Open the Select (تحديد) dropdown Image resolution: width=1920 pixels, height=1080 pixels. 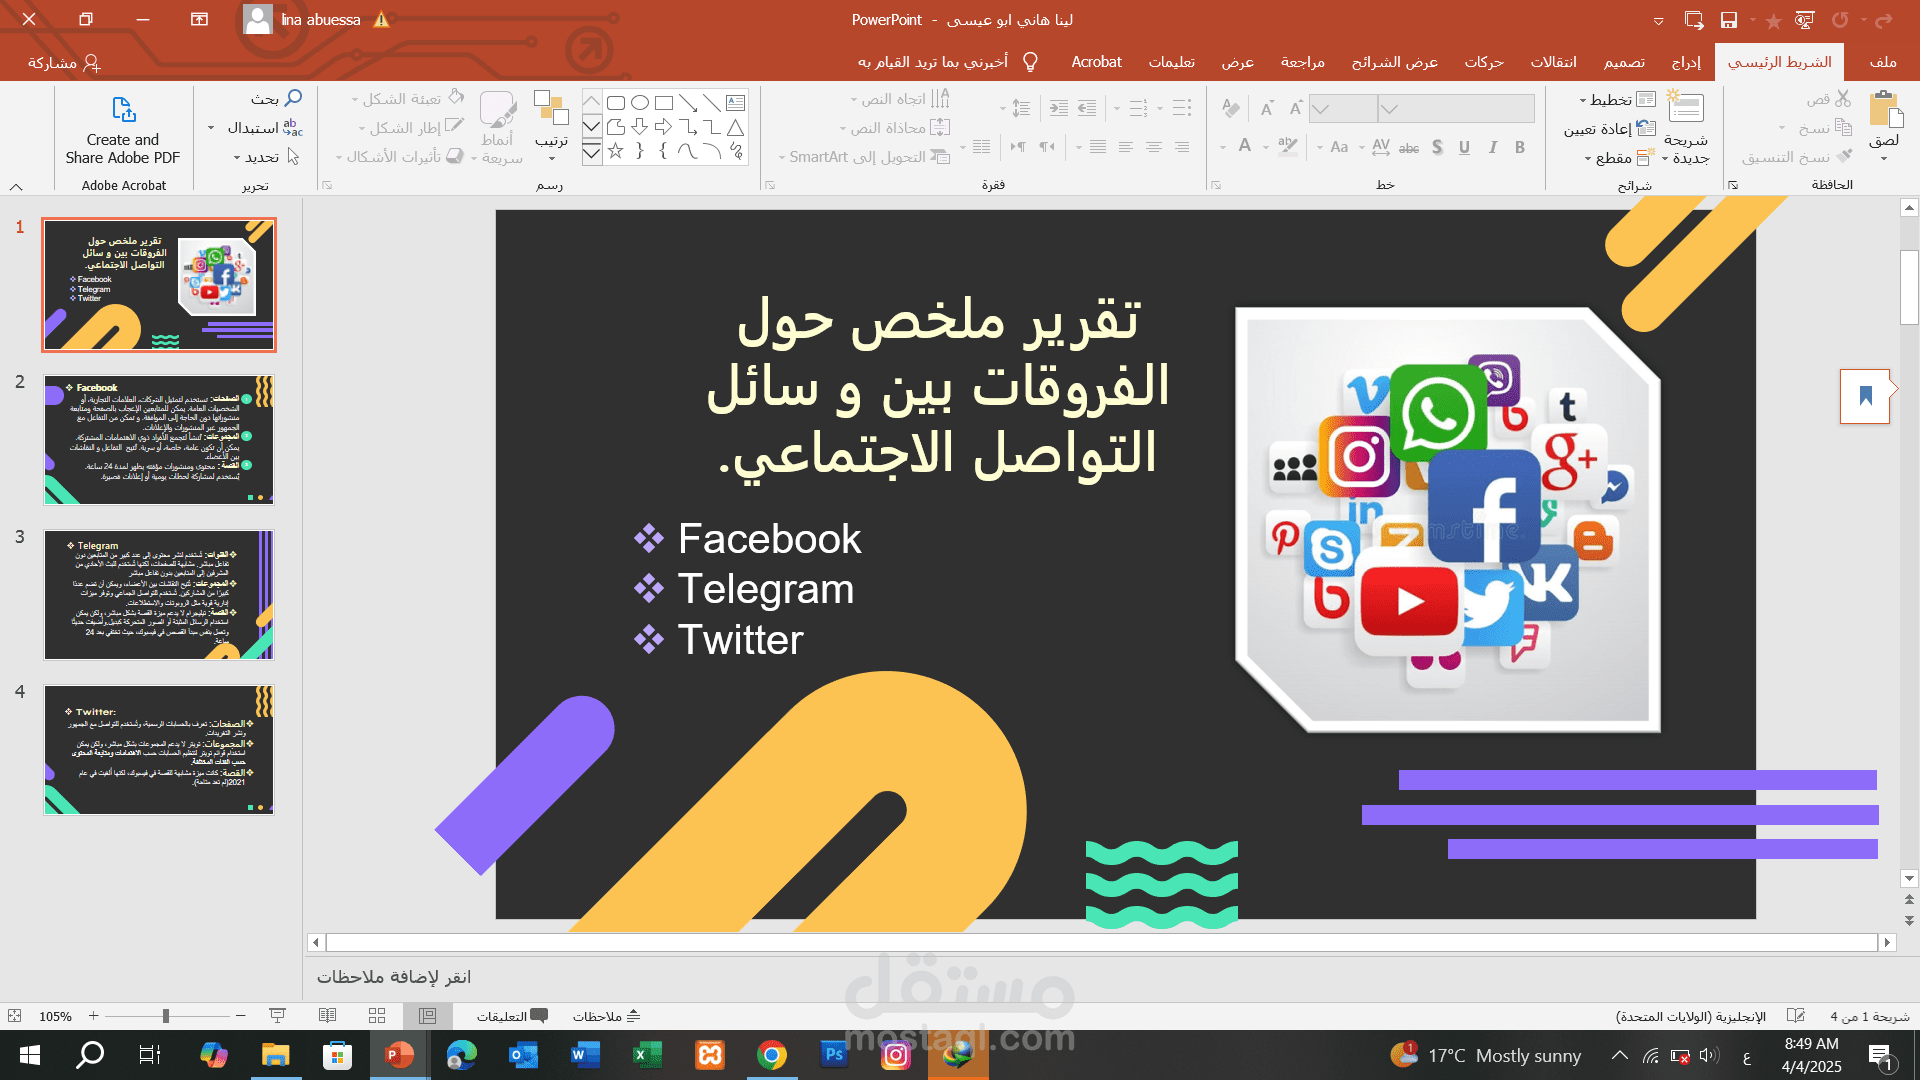pyautogui.click(x=267, y=157)
